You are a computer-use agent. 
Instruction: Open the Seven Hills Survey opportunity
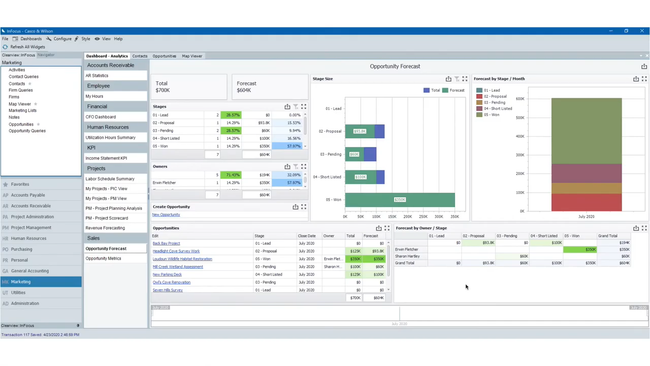click(x=167, y=290)
